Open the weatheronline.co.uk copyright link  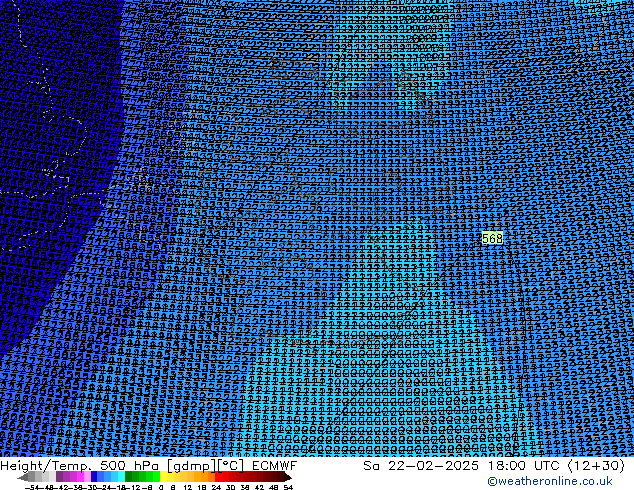pyautogui.click(x=549, y=481)
